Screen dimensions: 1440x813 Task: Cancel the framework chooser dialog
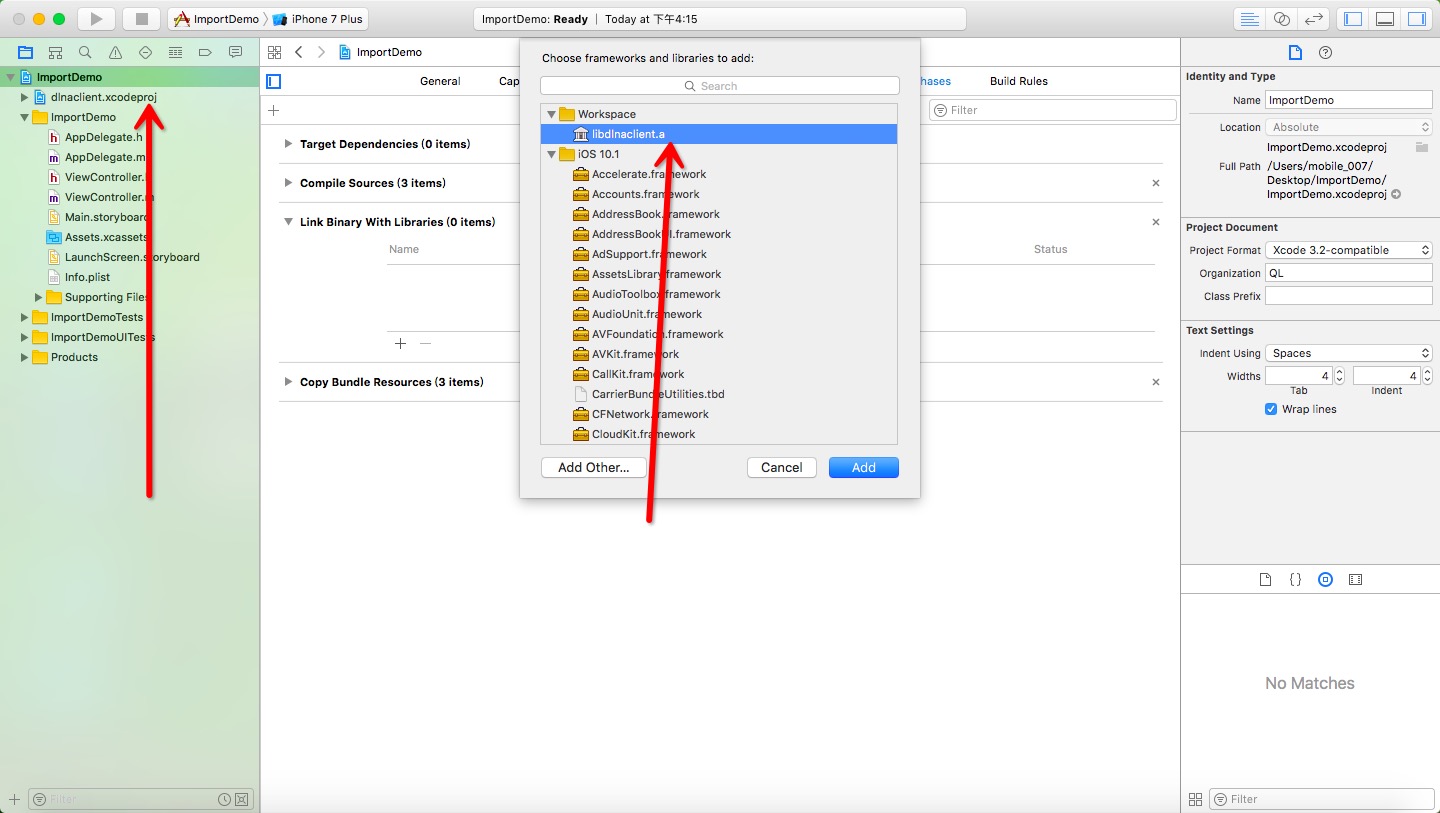(x=782, y=467)
